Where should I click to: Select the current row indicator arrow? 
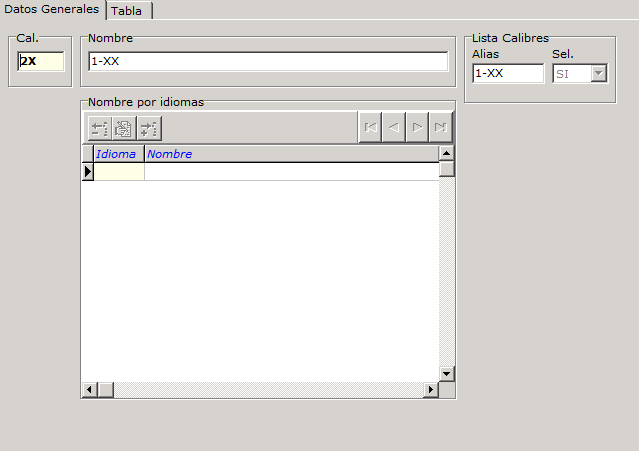(87, 171)
